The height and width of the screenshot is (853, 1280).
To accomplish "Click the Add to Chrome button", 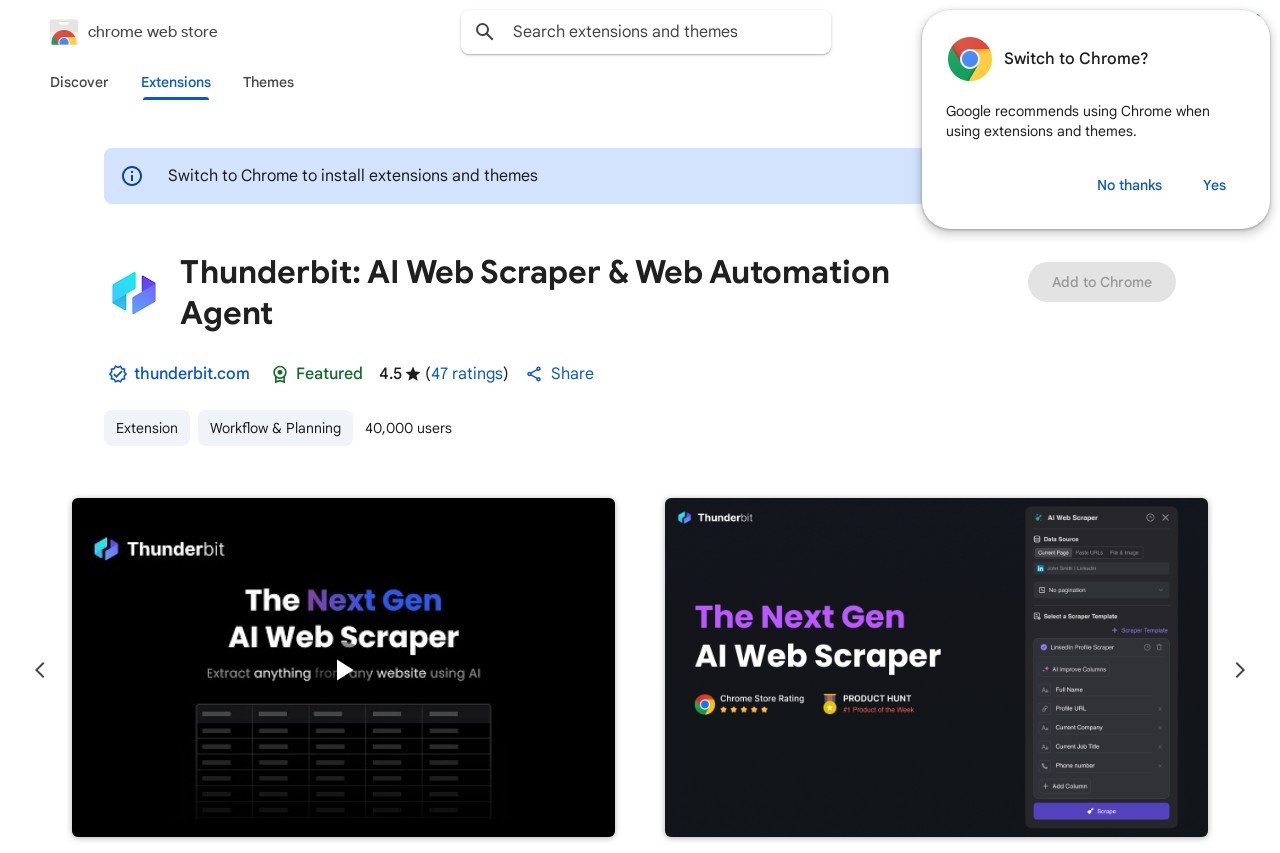I will (x=1102, y=282).
